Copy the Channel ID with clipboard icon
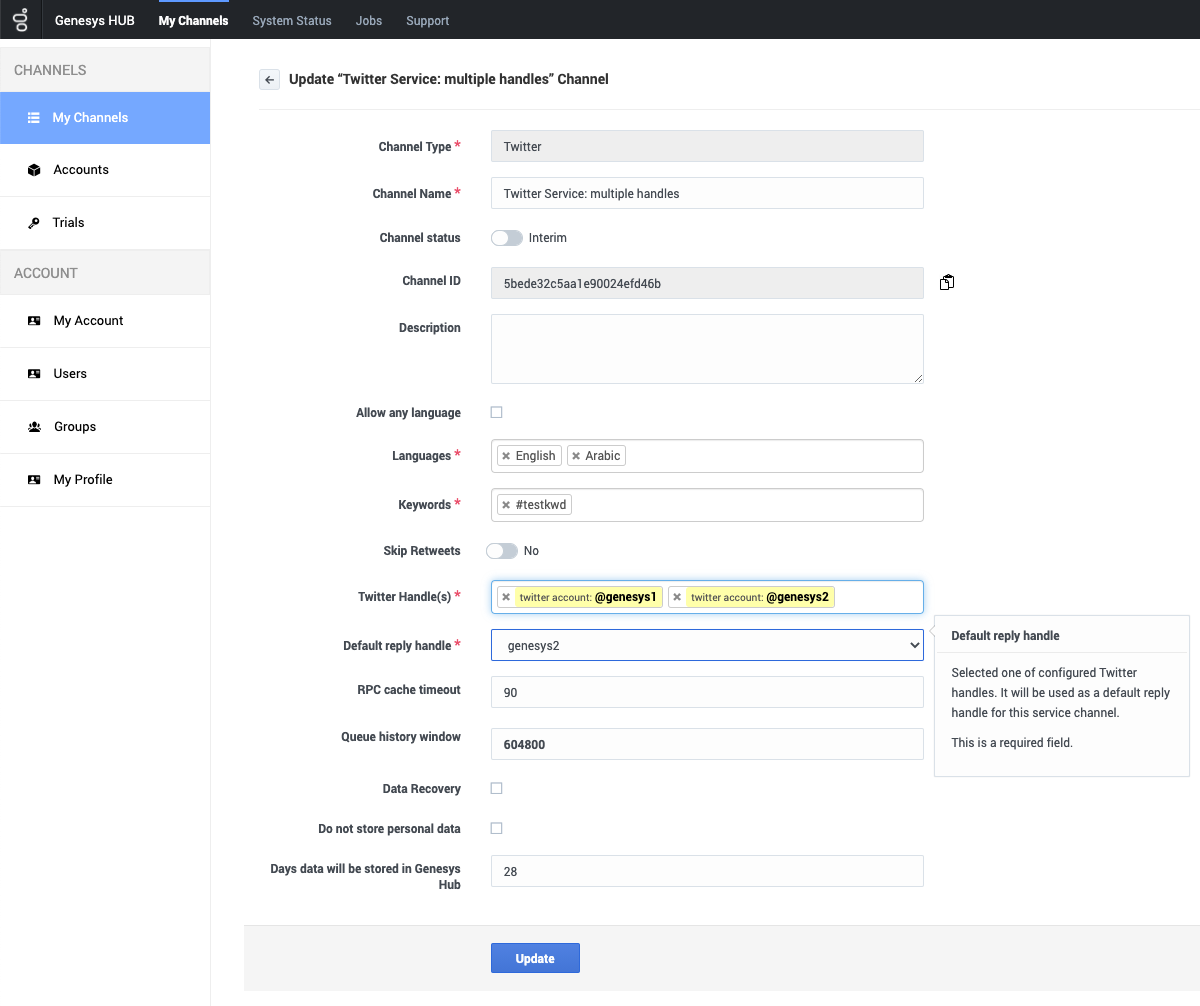 click(946, 283)
